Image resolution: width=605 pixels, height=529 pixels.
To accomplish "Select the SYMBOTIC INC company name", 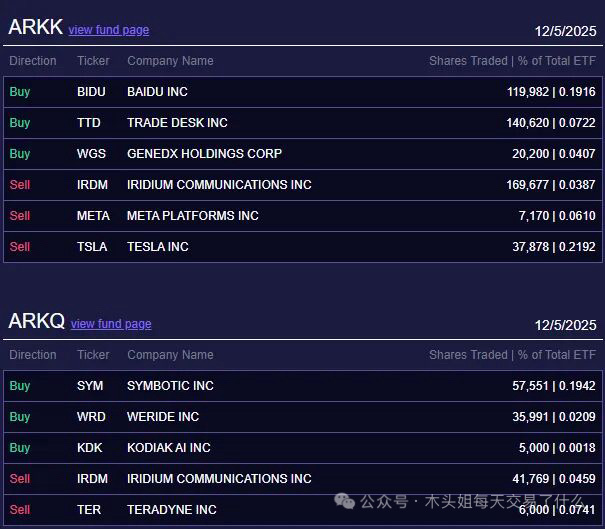I will point(170,386).
